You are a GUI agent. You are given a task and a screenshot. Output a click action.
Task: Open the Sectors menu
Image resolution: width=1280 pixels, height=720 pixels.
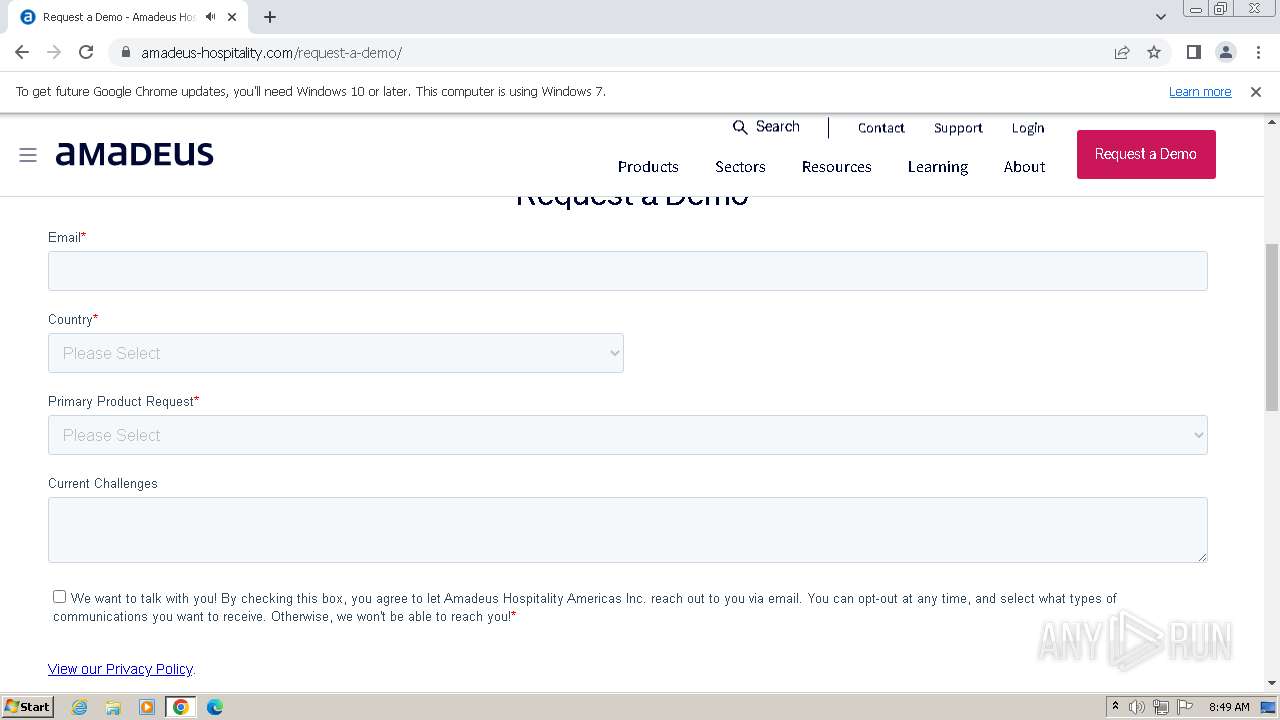pos(740,167)
